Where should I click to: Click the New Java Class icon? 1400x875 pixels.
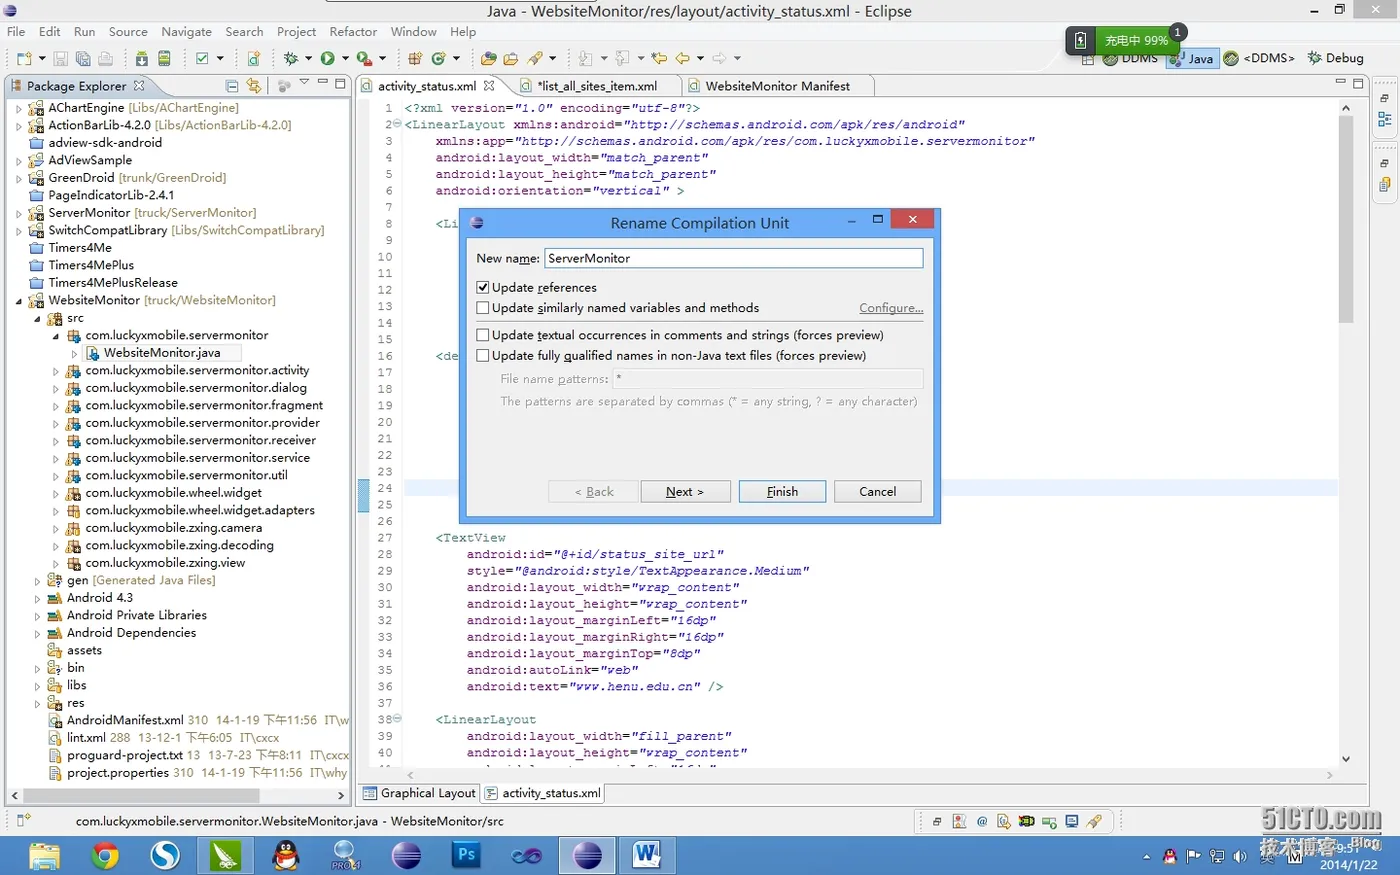pos(438,59)
